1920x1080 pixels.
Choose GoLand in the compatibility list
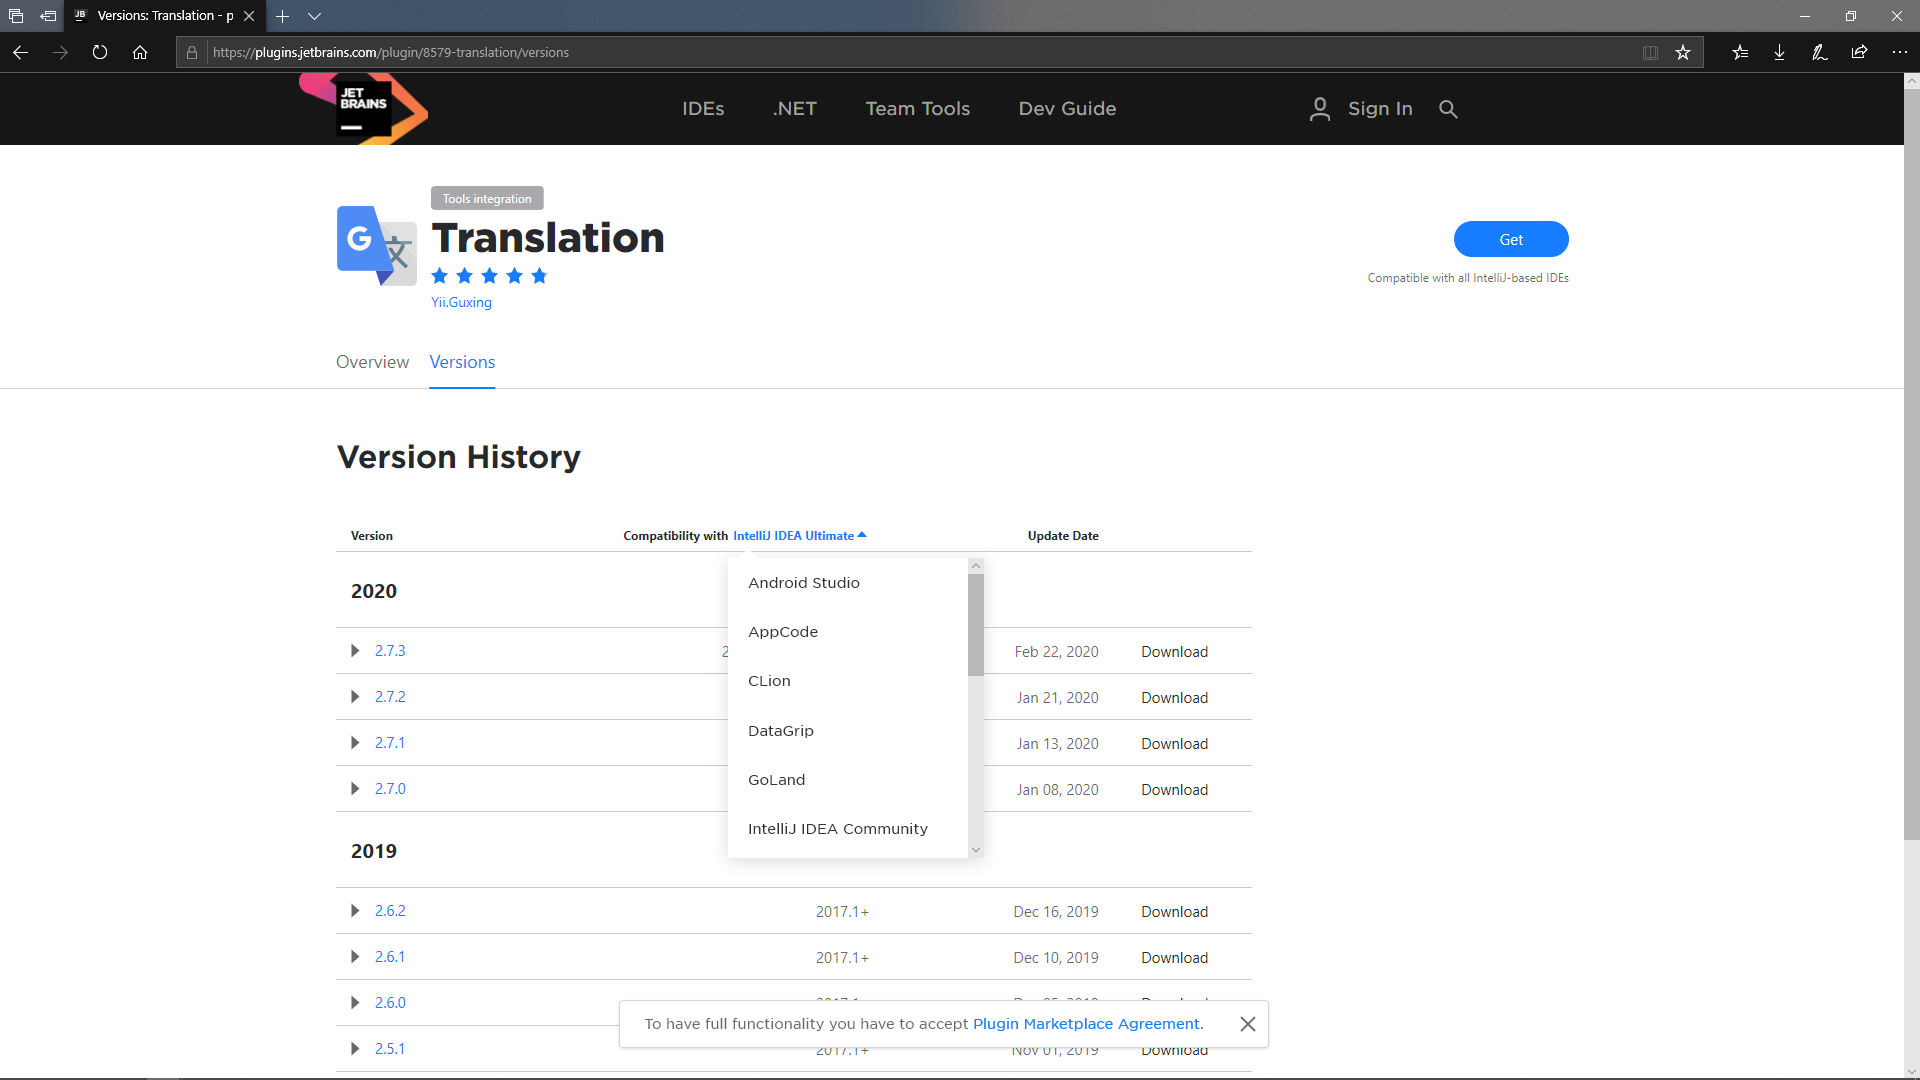(x=776, y=780)
